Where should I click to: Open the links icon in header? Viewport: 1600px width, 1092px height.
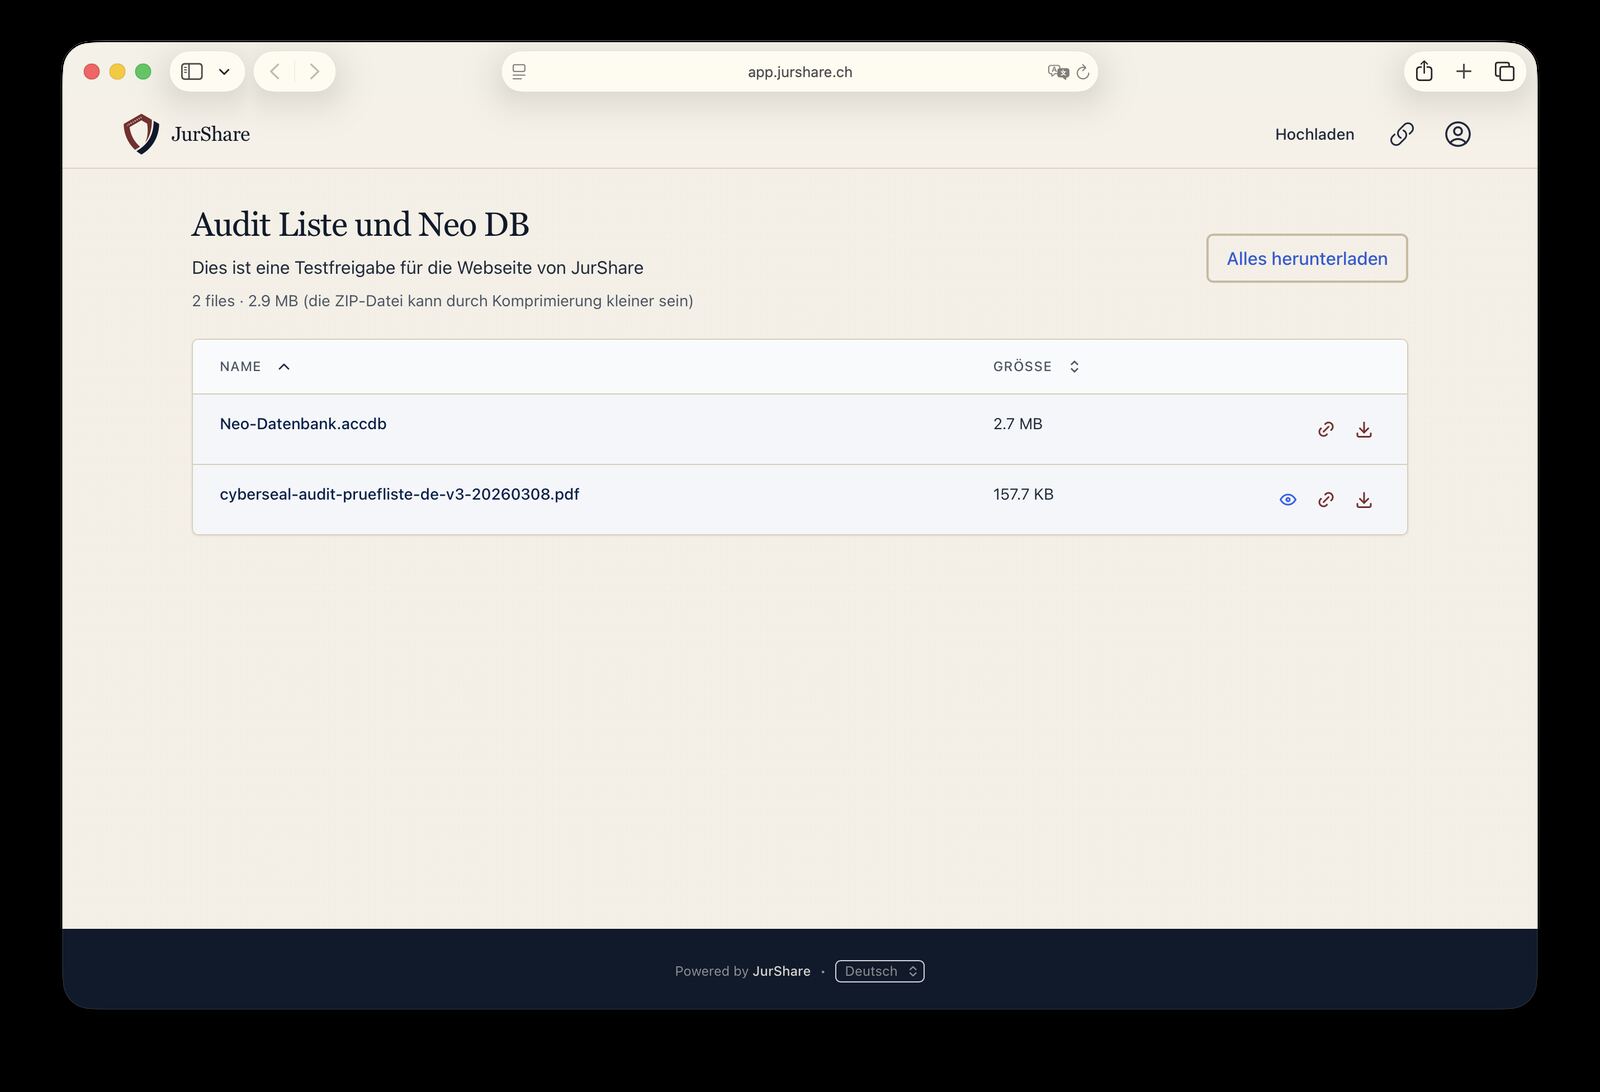[1402, 134]
